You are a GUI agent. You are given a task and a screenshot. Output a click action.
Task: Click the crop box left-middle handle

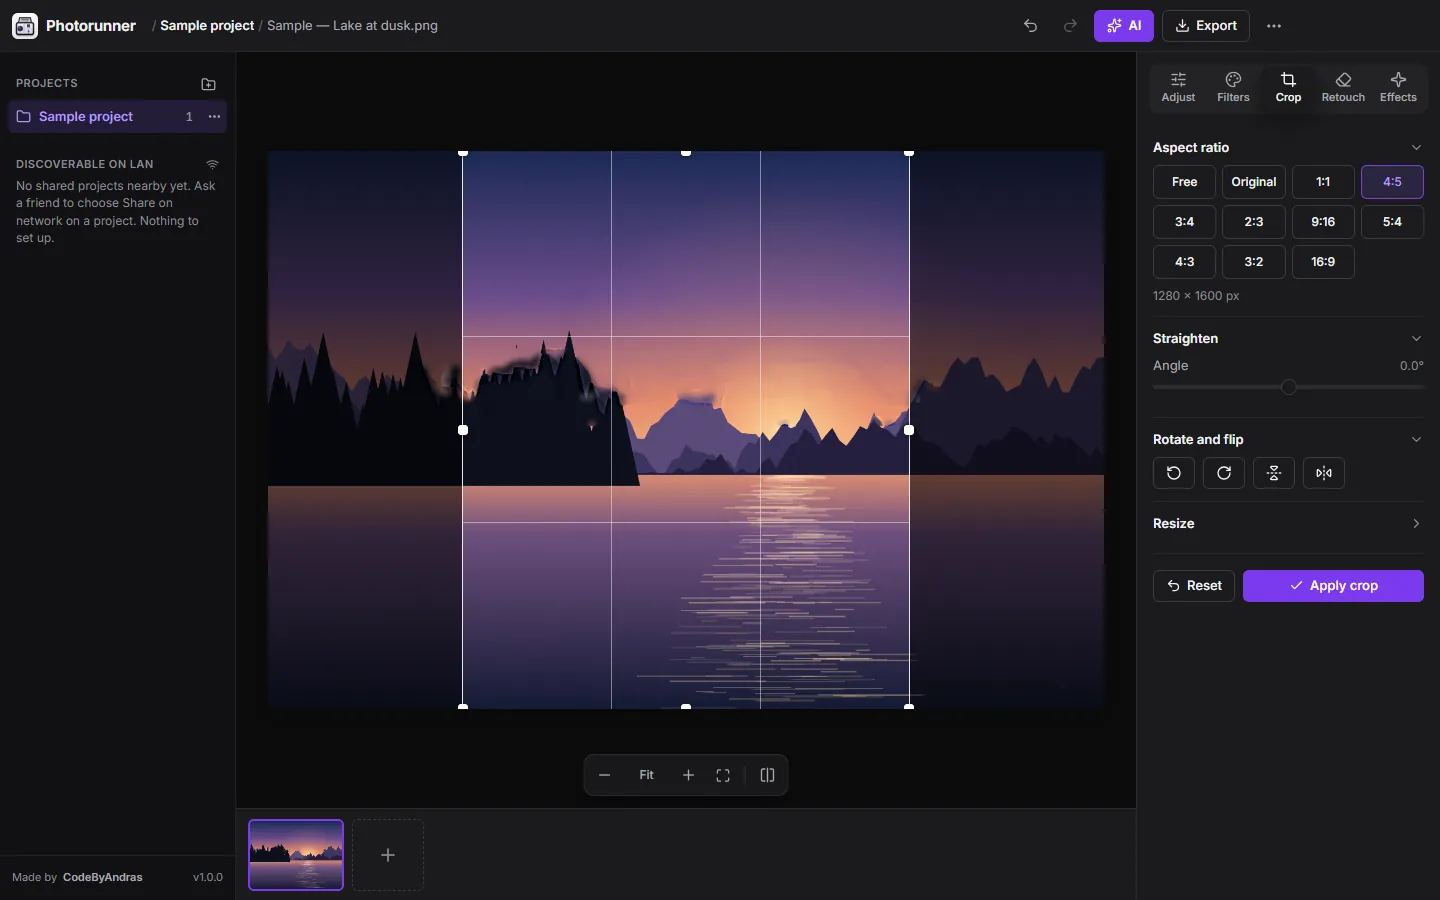[x=463, y=430]
